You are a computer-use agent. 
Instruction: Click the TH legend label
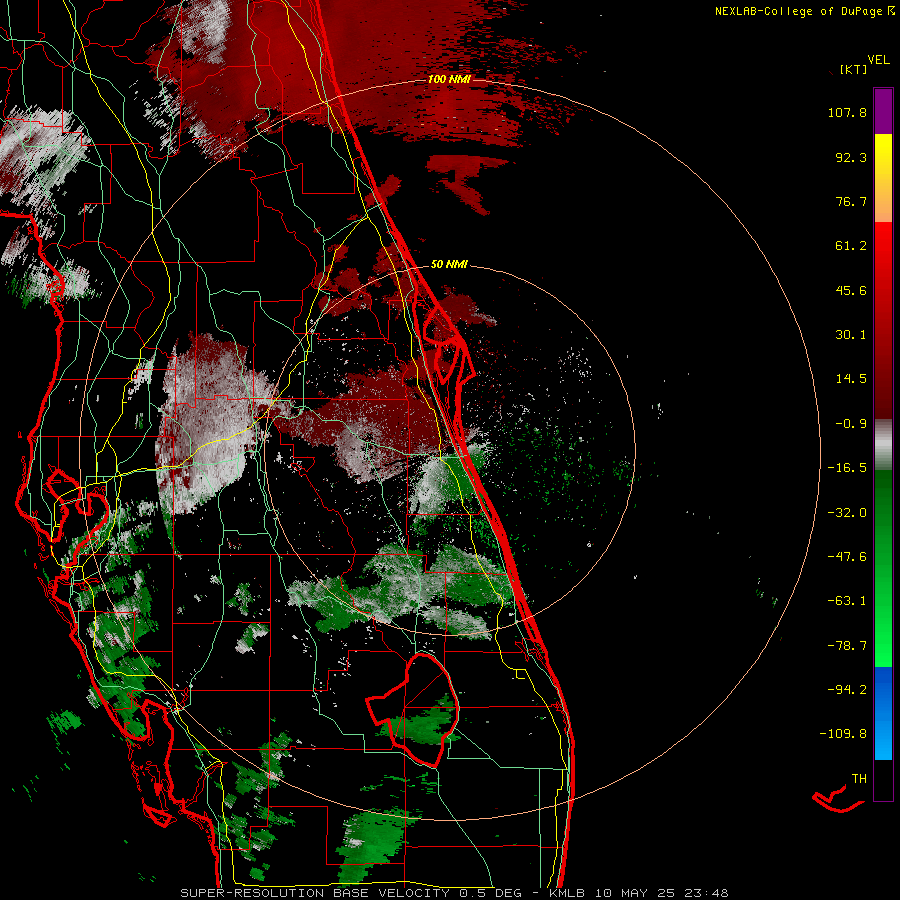pos(859,779)
